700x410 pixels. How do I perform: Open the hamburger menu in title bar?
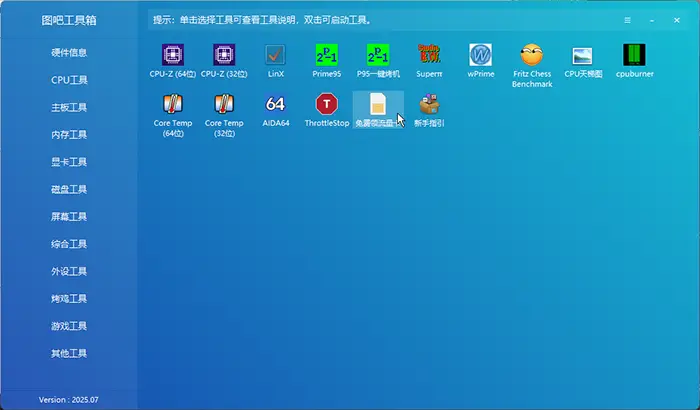[627, 20]
